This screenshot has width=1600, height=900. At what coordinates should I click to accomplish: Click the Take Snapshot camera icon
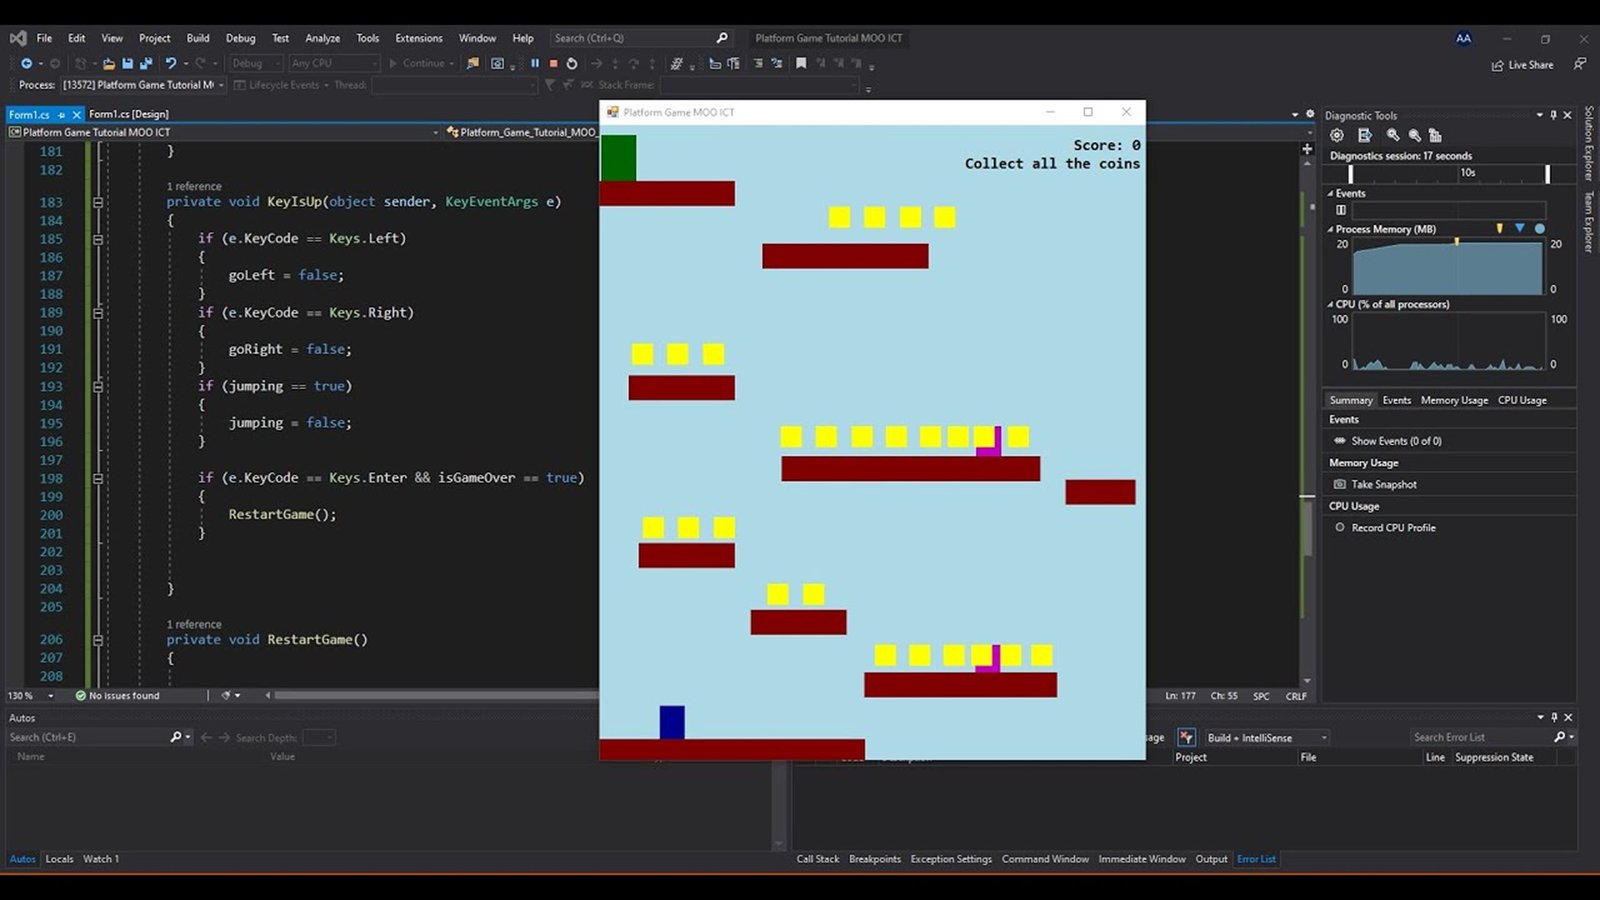[x=1340, y=484]
